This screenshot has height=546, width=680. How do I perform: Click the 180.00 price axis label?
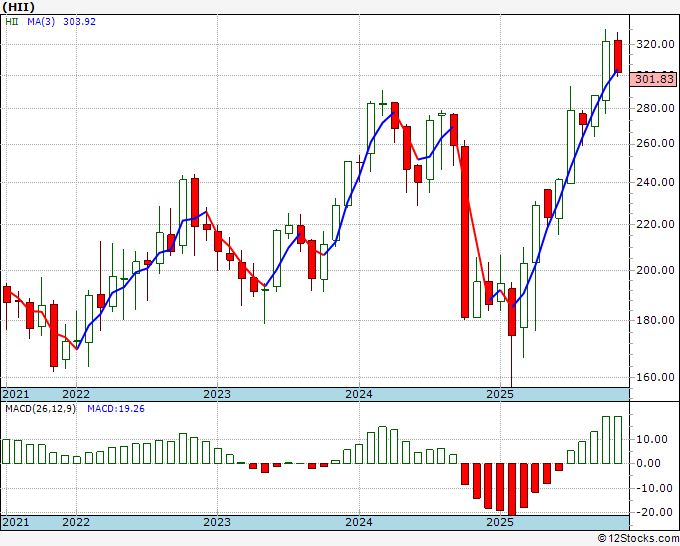pos(655,320)
